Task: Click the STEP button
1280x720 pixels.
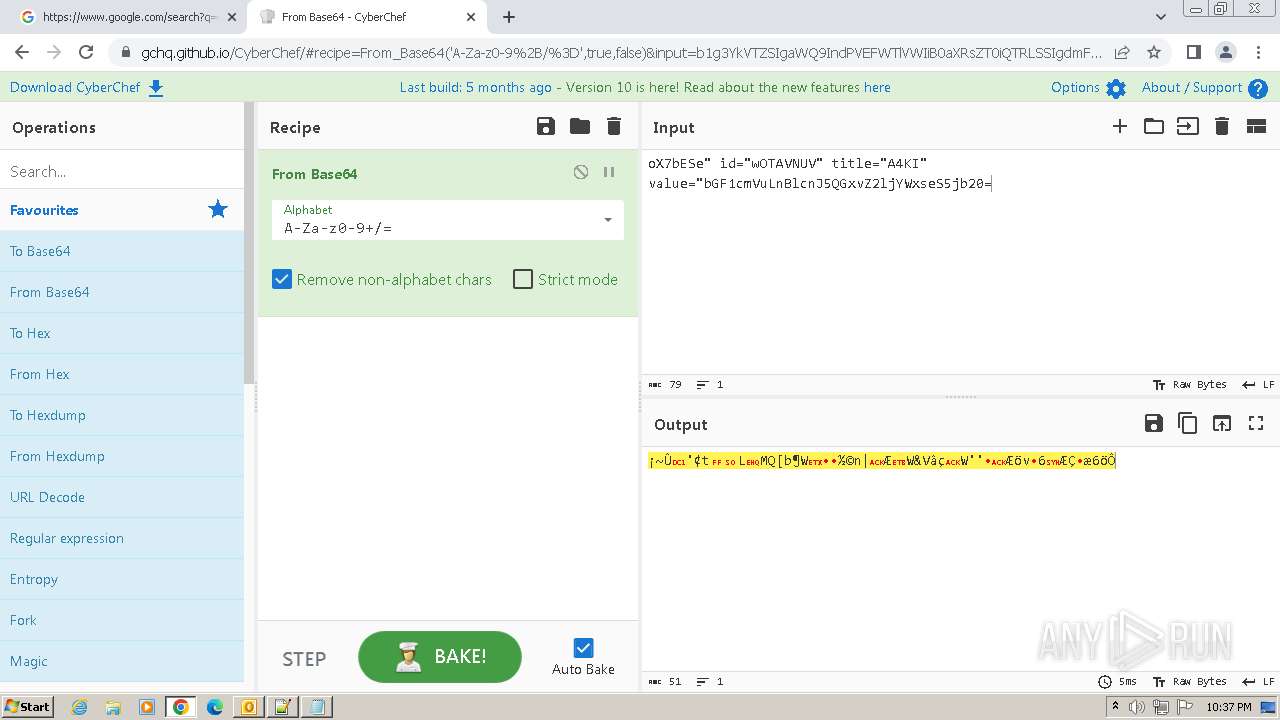Action: (304, 659)
